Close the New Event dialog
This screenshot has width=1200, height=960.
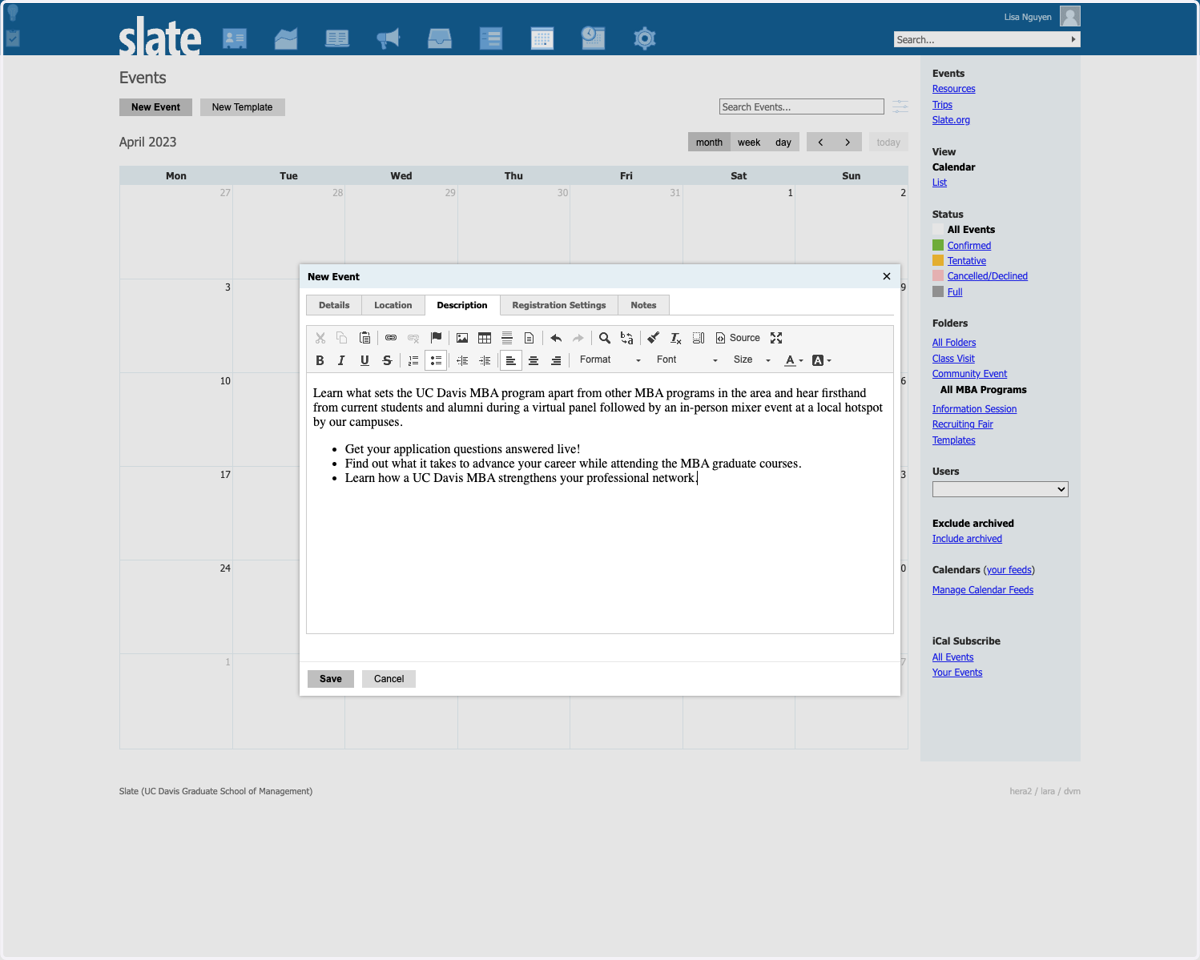tap(886, 276)
